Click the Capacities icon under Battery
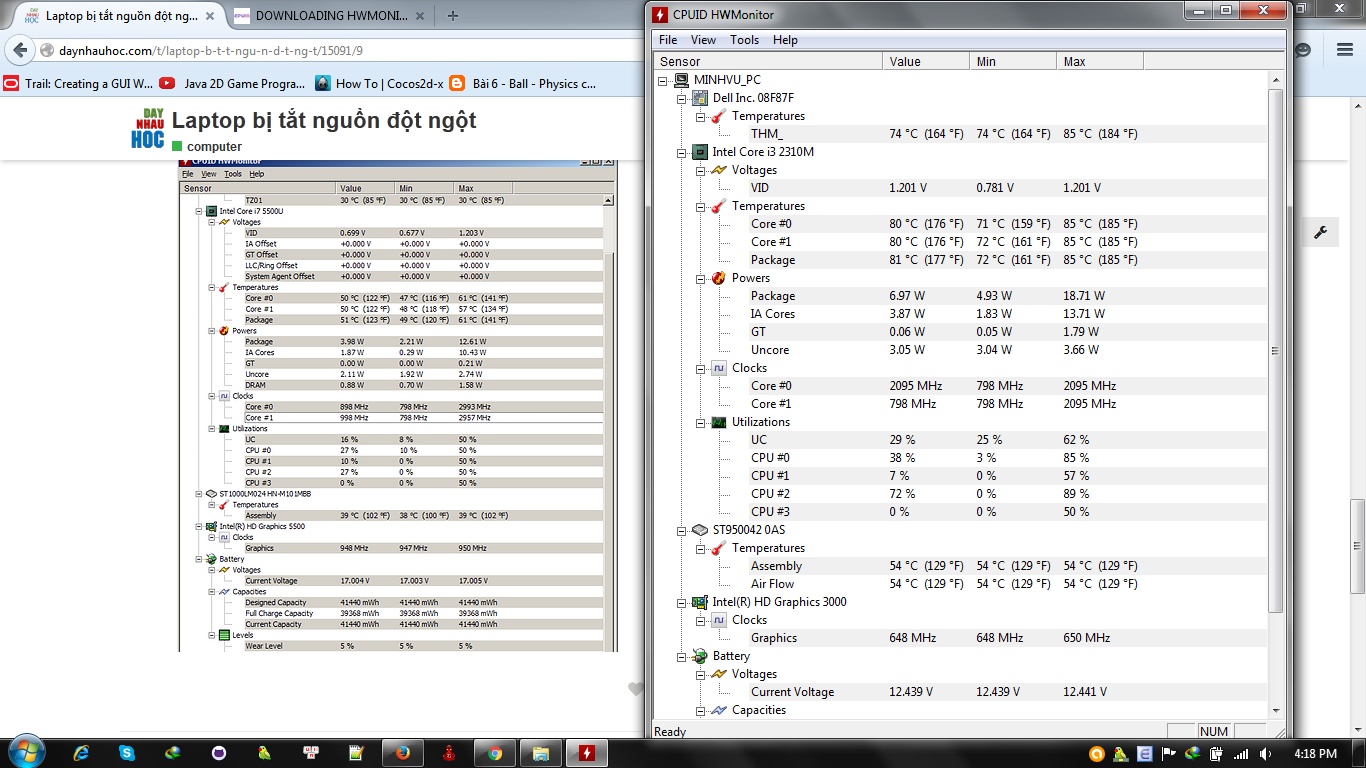The height and width of the screenshot is (768, 1366). [x=718, y=710]
